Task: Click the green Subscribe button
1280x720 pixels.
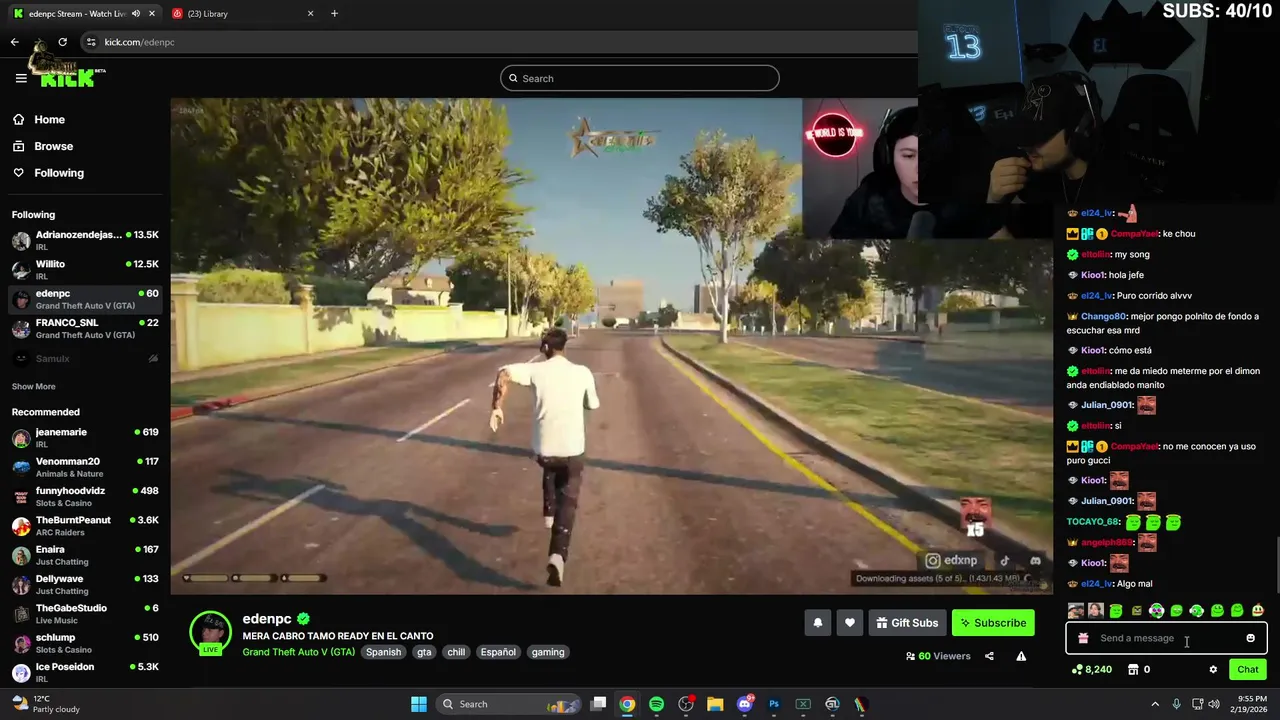Action: coord(993,623)
